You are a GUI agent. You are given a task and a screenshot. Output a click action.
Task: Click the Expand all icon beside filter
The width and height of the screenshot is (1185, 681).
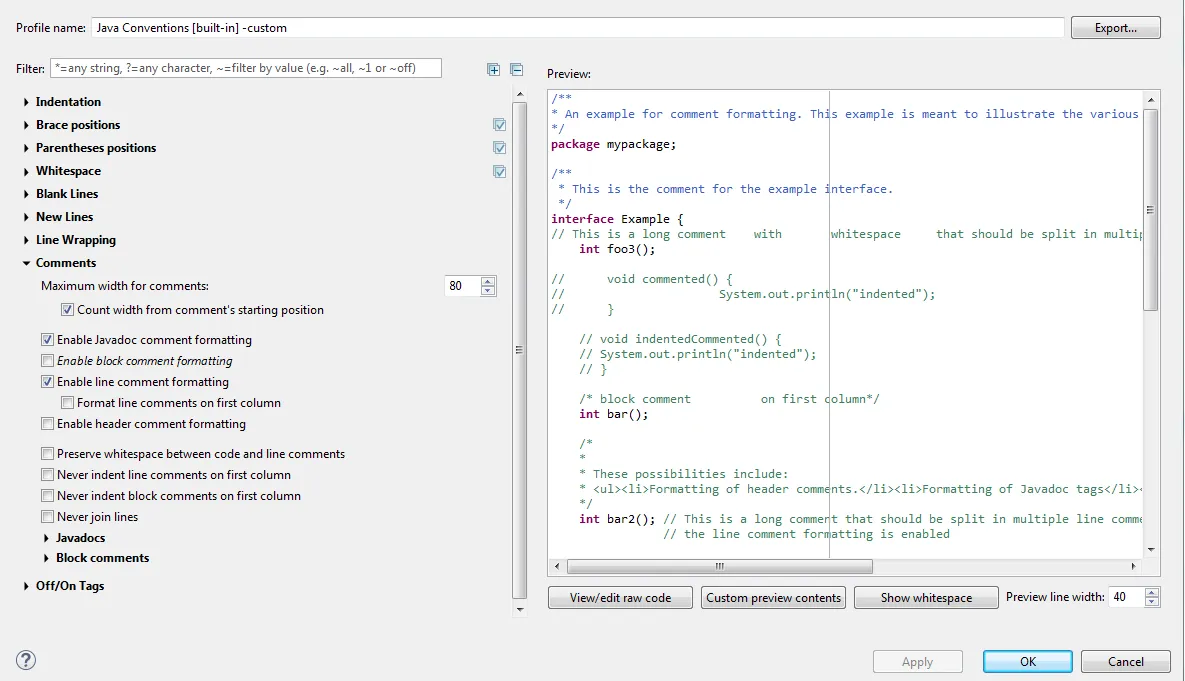[493, 69]
